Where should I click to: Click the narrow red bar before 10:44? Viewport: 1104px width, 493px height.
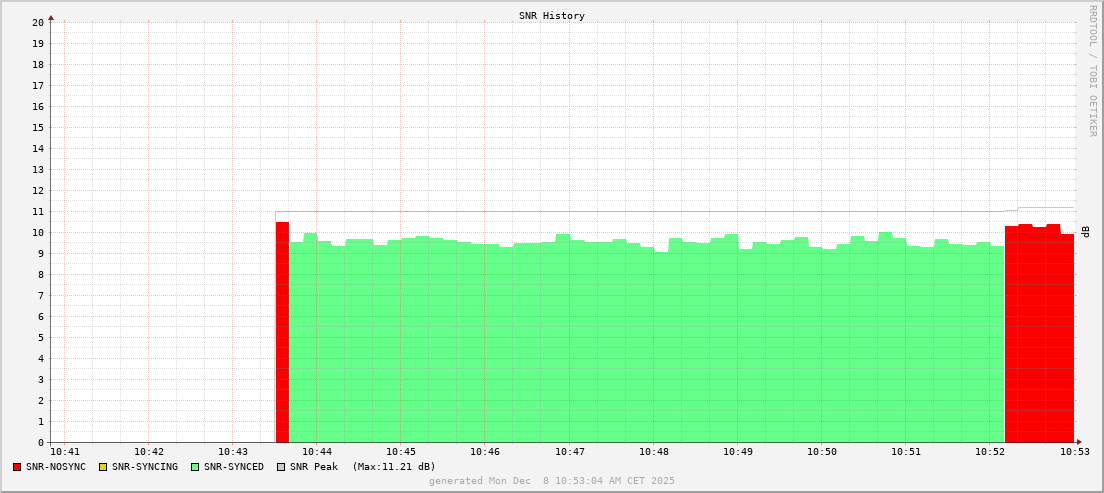[282, 332]
